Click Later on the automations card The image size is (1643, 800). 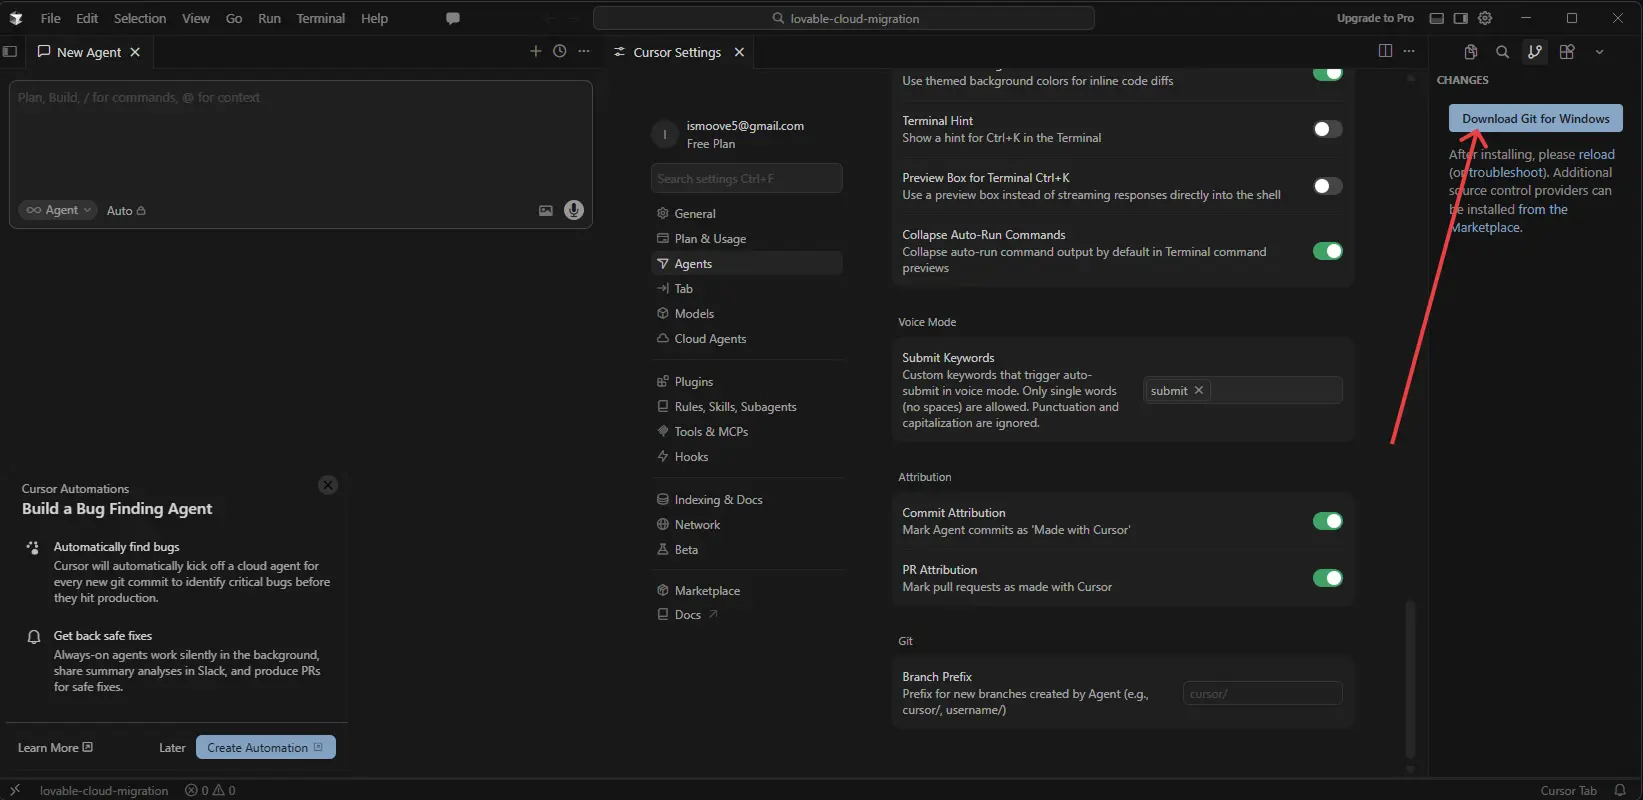[172, 747]
